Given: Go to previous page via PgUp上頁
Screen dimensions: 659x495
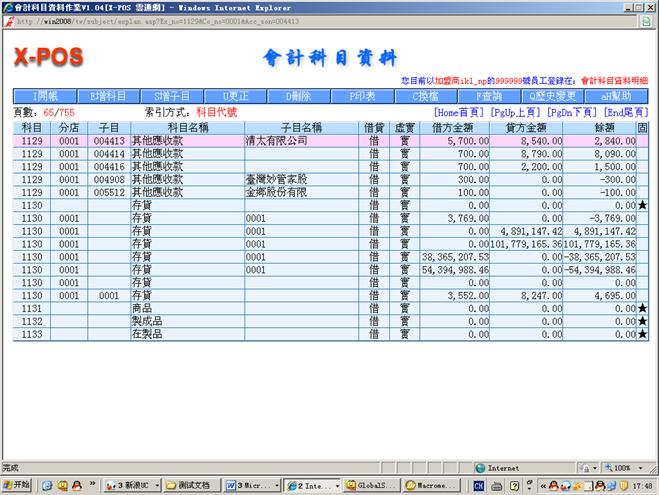Looking at the screenshot, I should (x=516, y=113).
